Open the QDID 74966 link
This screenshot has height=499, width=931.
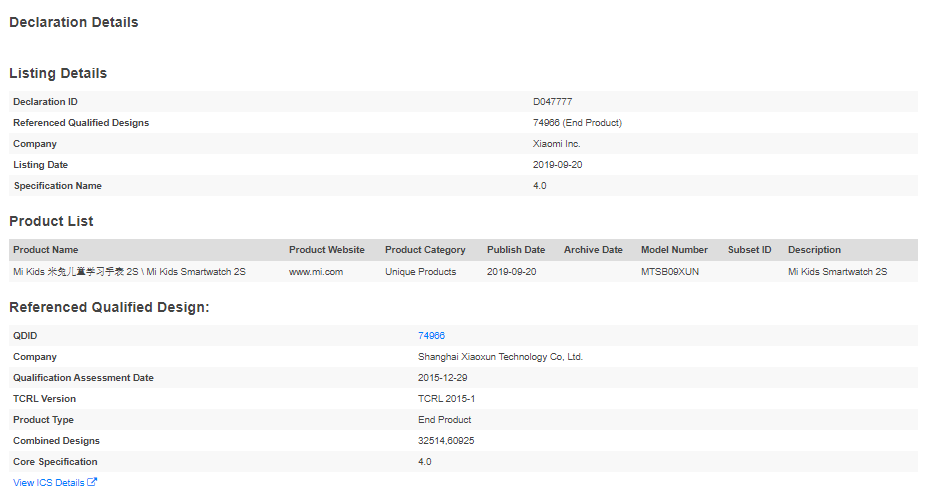(431, 336)
